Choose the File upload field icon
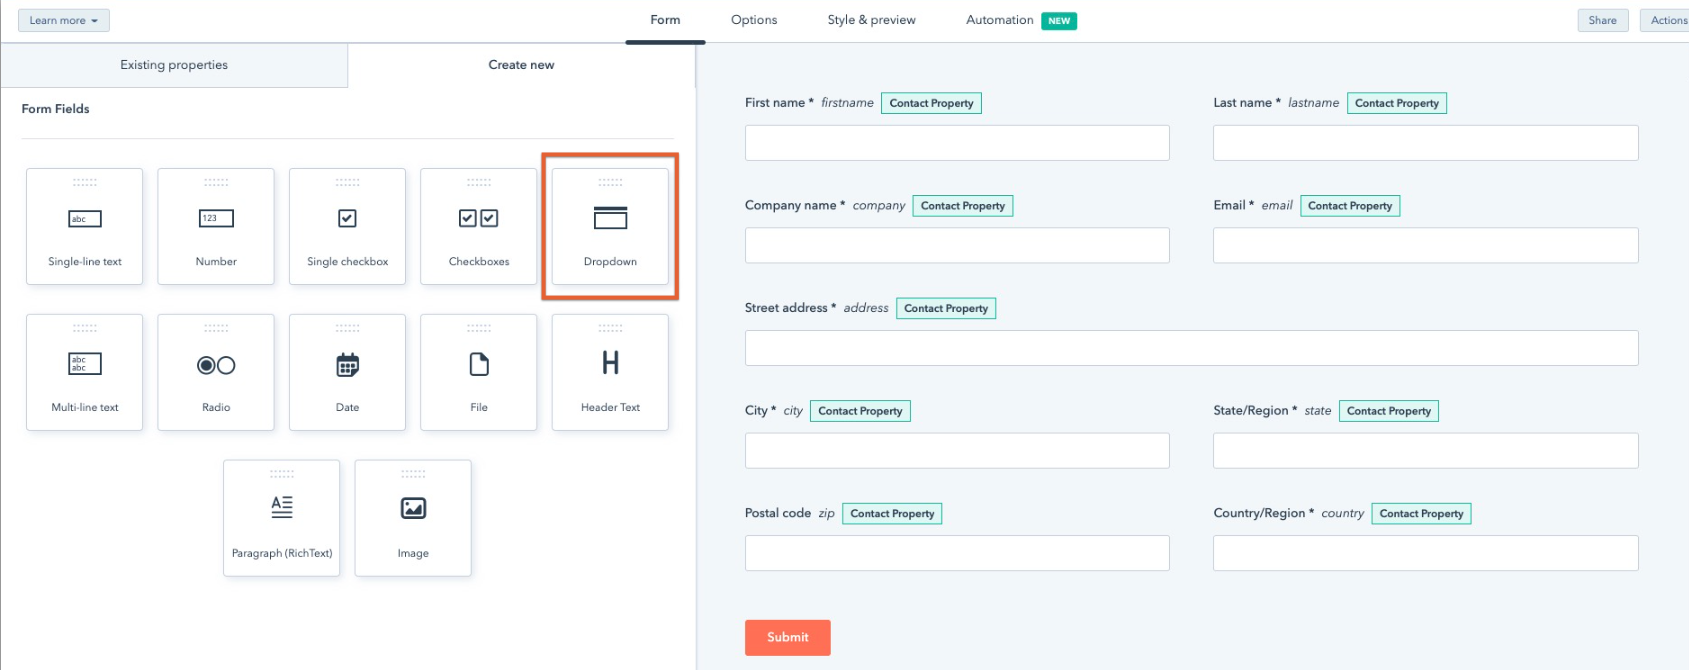 click(x=479, y=365)
